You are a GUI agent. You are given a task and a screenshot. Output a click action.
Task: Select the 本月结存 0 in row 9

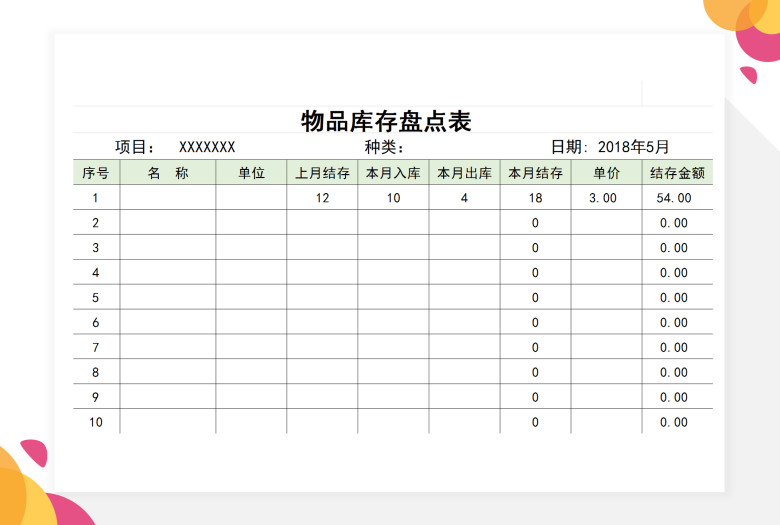536,397
